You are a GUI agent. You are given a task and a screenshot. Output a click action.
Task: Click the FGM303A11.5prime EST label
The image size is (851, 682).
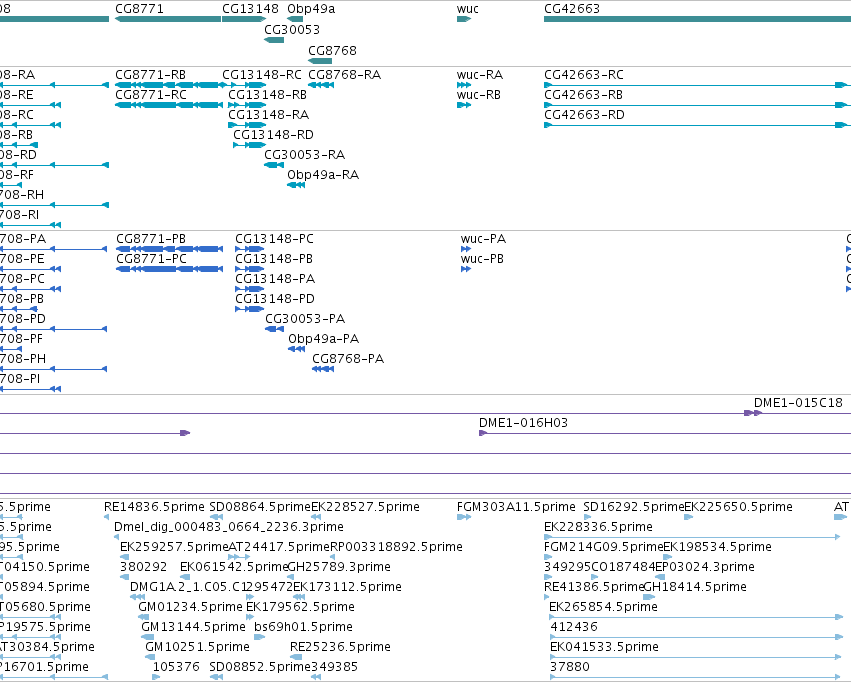pyautogui.click(x=516, y=507)
